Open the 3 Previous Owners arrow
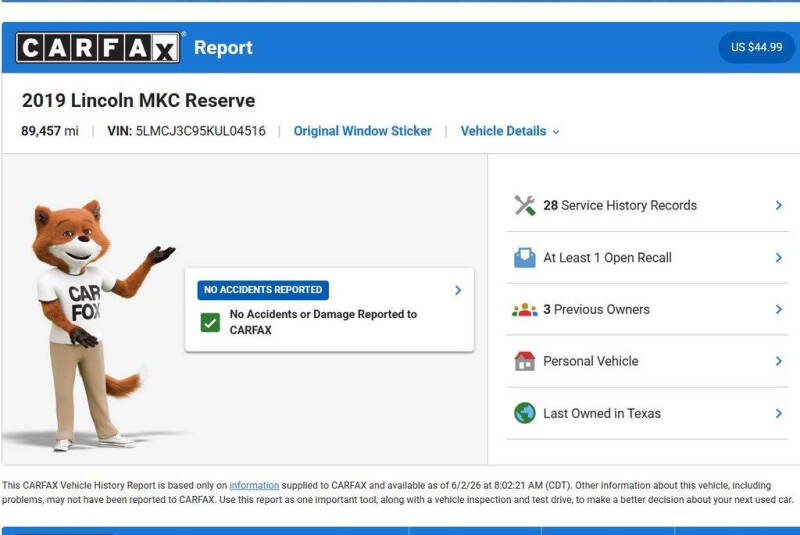Screen dimensions: 800x535 click(x=779, y=310)
